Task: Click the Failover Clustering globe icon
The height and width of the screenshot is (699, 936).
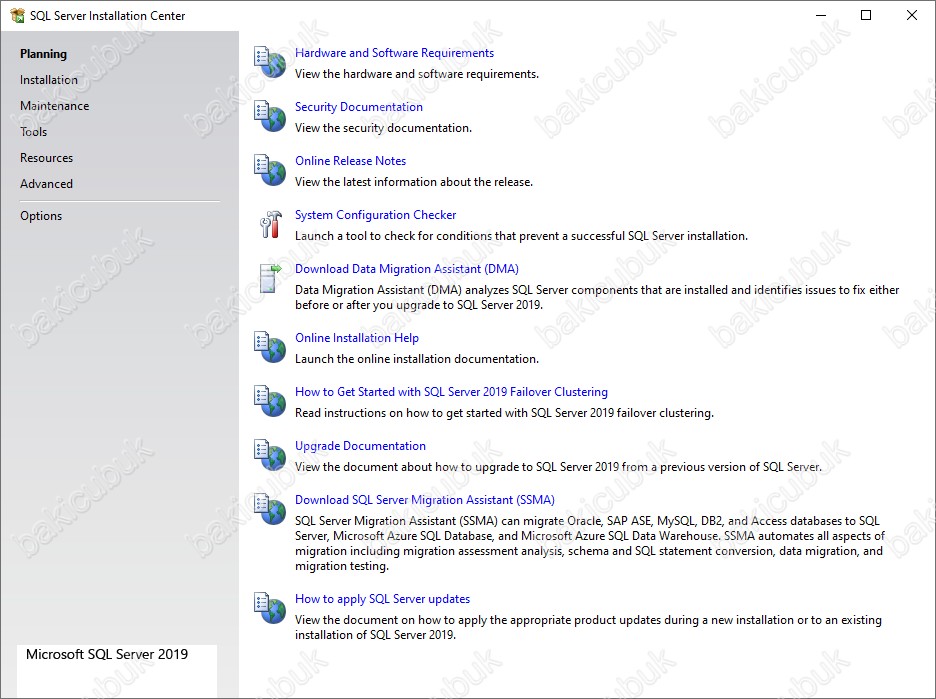Action: [270, 401]
